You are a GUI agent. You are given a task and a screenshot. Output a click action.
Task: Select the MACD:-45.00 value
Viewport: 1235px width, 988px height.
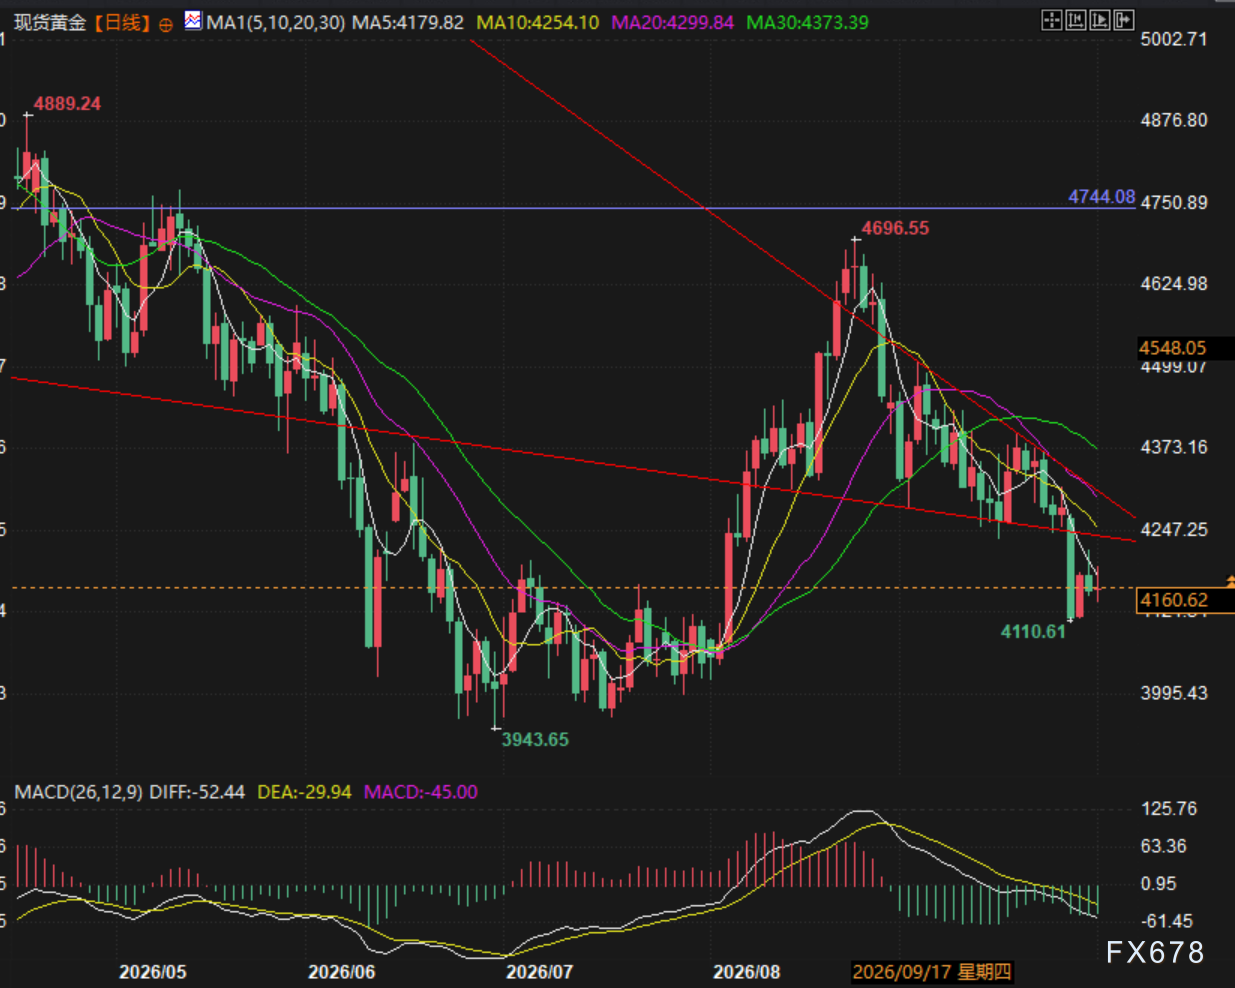pyautogui.click(x=421, y=792)
